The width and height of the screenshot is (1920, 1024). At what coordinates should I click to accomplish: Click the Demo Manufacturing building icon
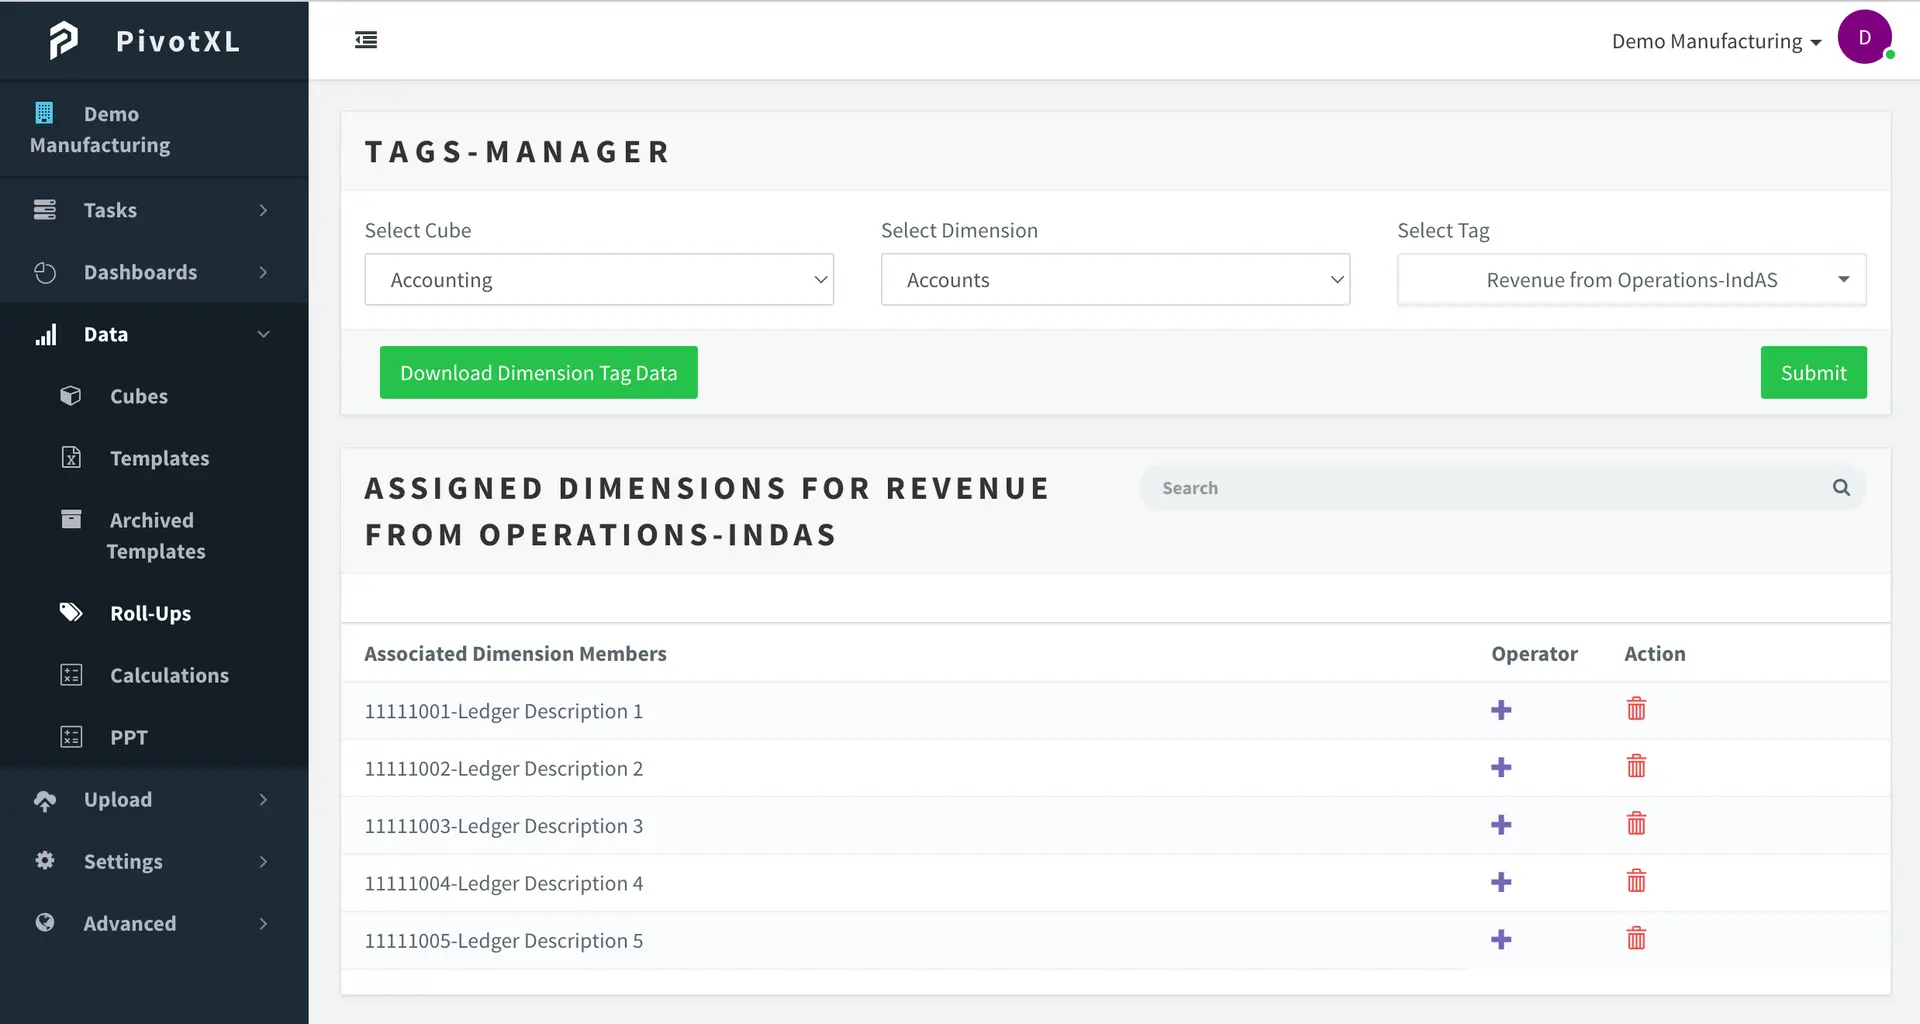point(44,113)
